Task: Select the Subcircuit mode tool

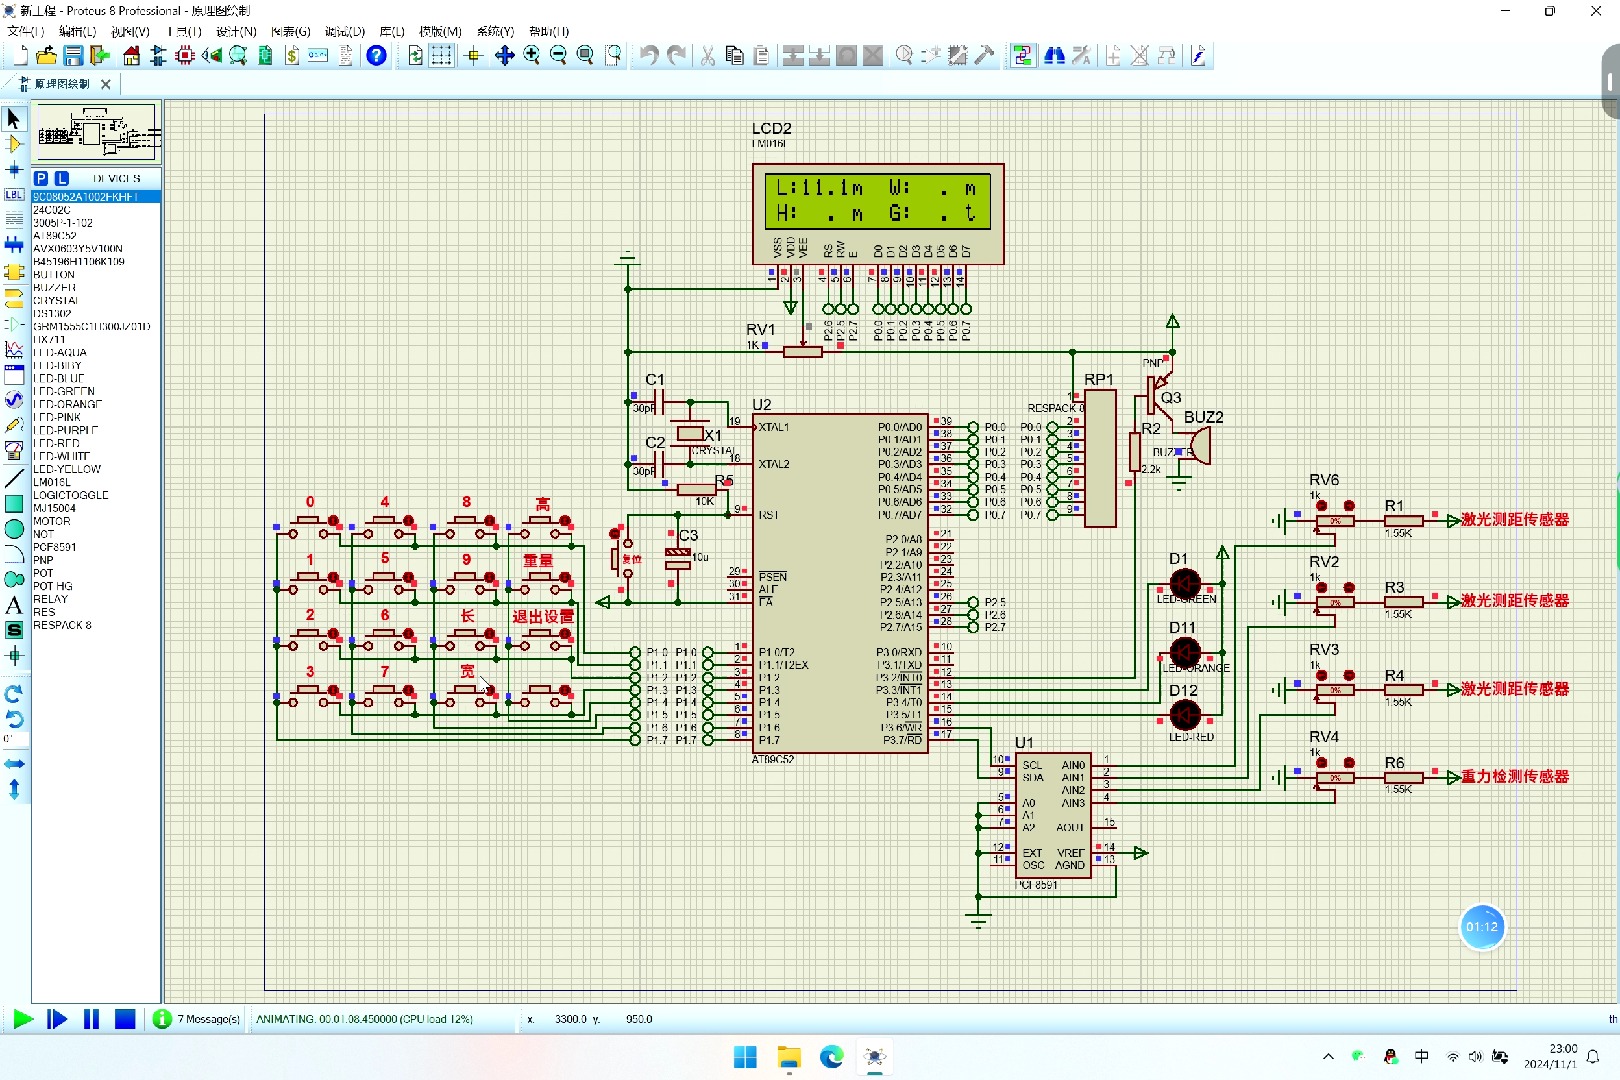Action: tap(13, 271)
